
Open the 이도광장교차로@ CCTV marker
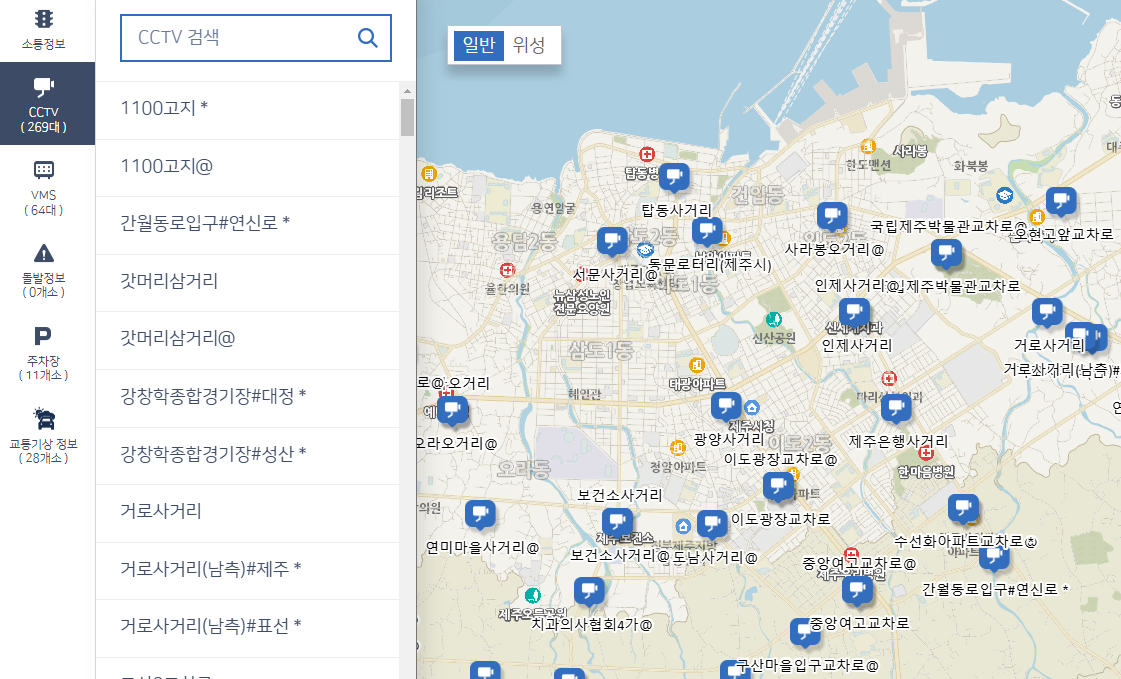(778, 487)
